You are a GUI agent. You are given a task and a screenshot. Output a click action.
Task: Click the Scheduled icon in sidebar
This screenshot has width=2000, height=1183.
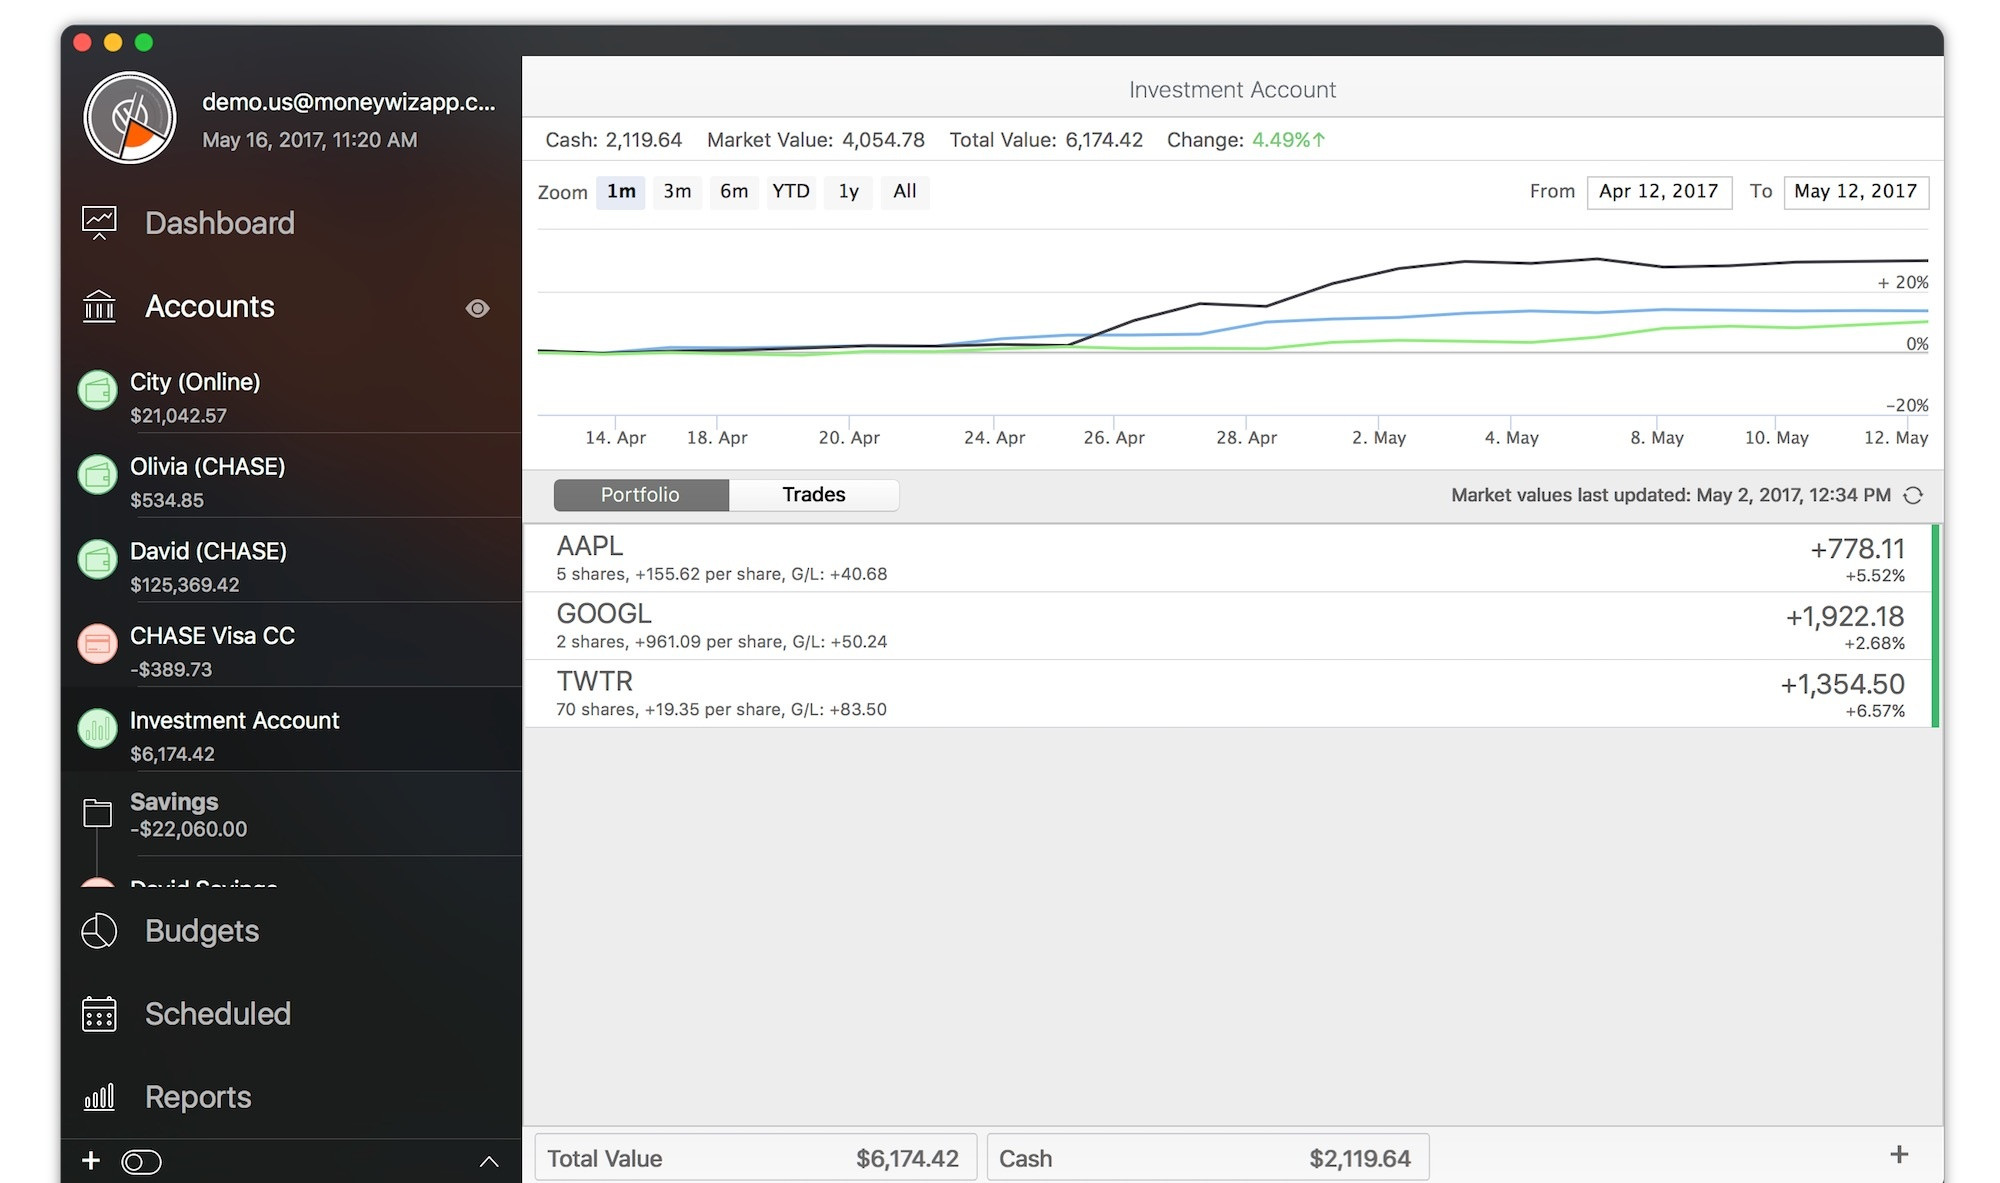pos(99,1013)
